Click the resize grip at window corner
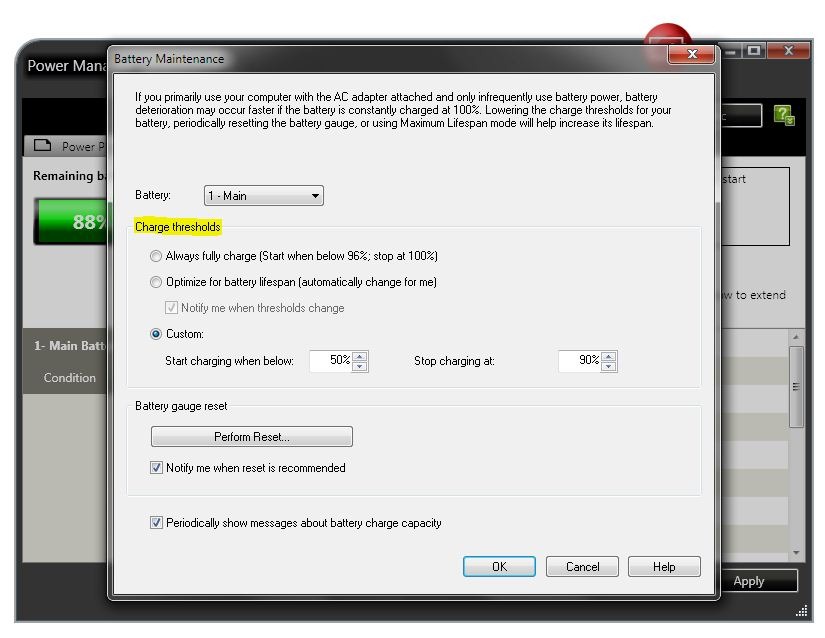 click(801, 611)
